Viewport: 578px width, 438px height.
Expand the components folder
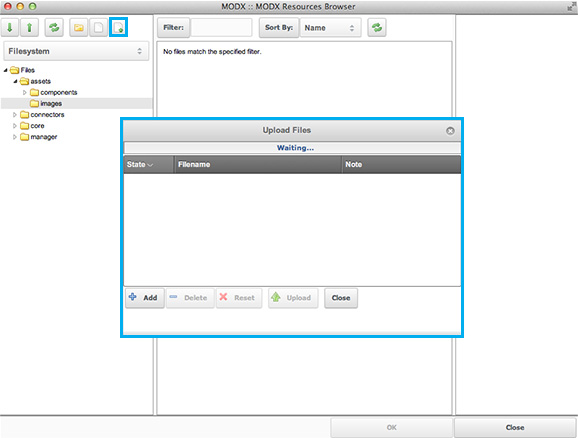[25, 93]
